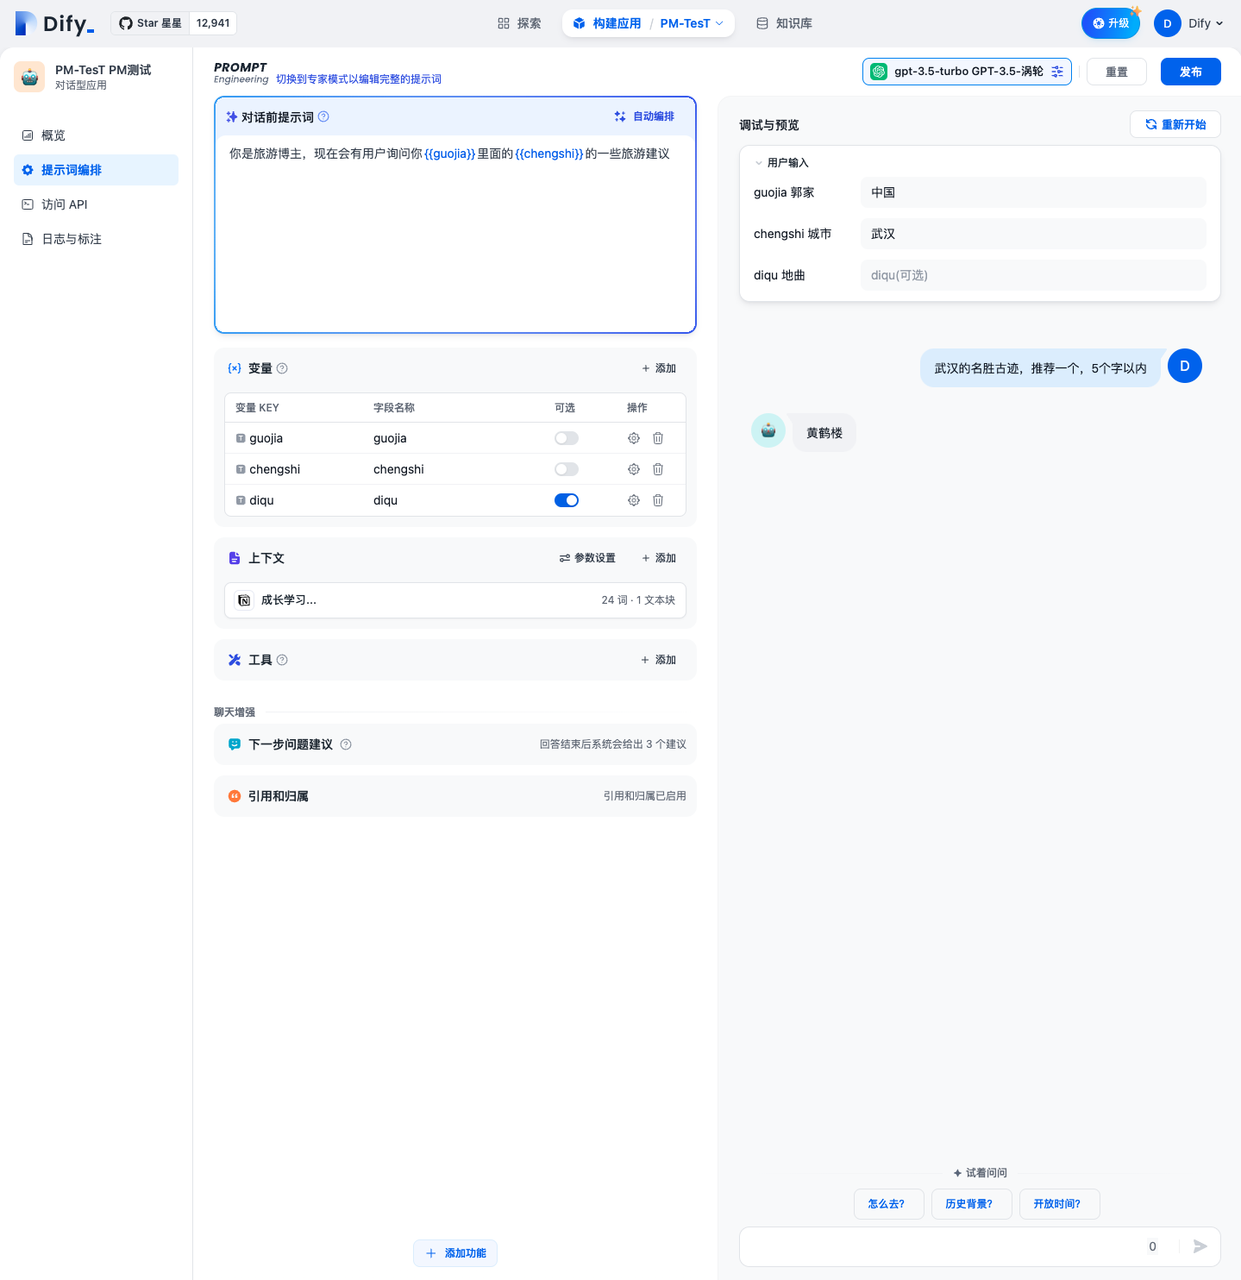Toggle guojia variable optional switch
Viewport: 1241px width, 1280px height.
click(566, 438)
